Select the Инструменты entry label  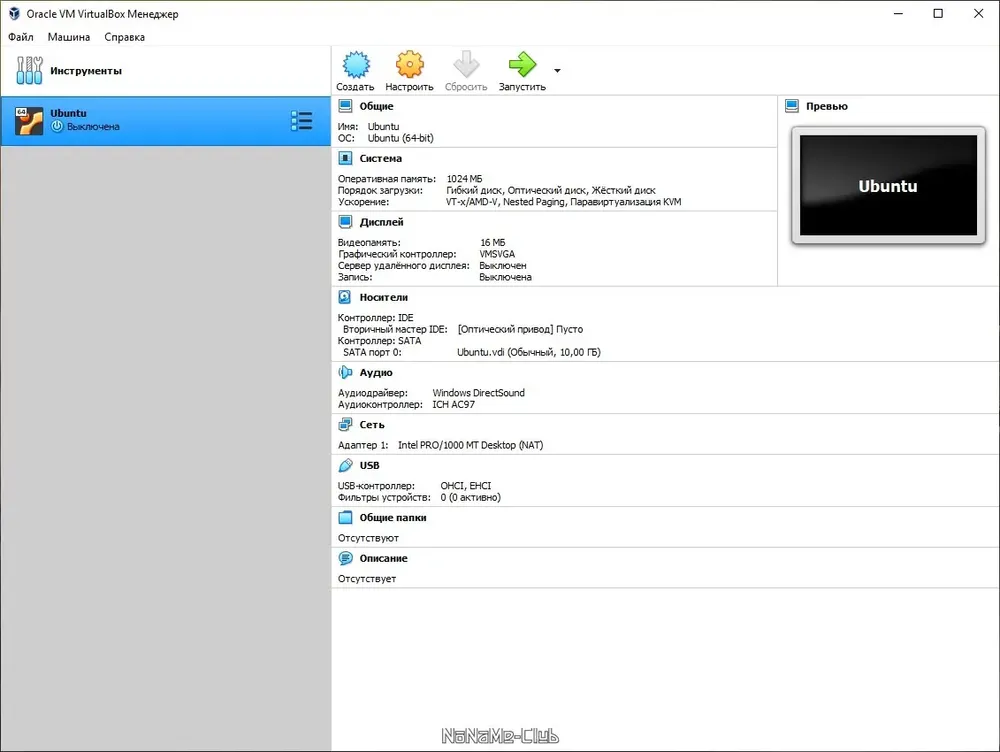click(x=86, y=71)
